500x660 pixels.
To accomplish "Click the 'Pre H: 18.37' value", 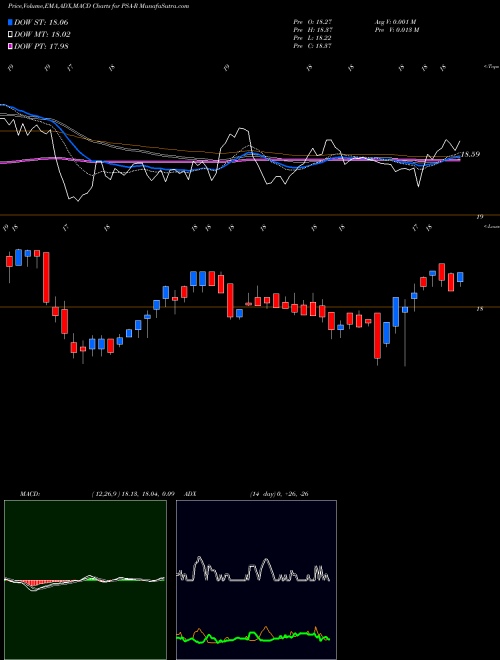I will tap(313, 29).
